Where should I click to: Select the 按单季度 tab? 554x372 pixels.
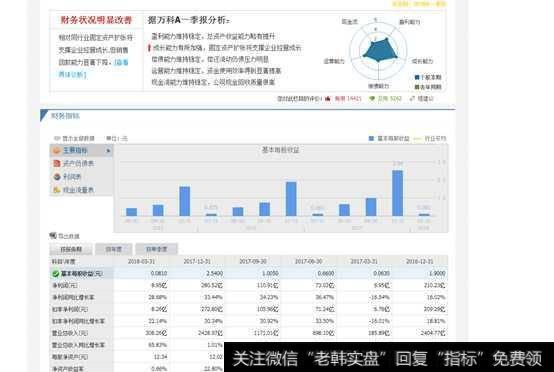click(157, 249)
